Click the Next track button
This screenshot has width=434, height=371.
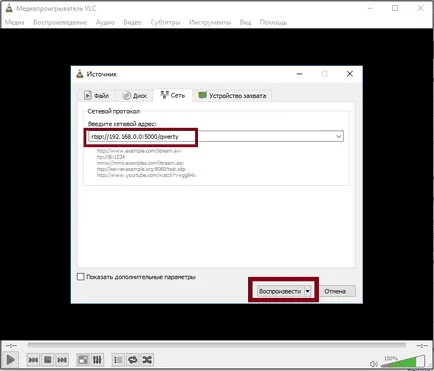tap(62, 360)
